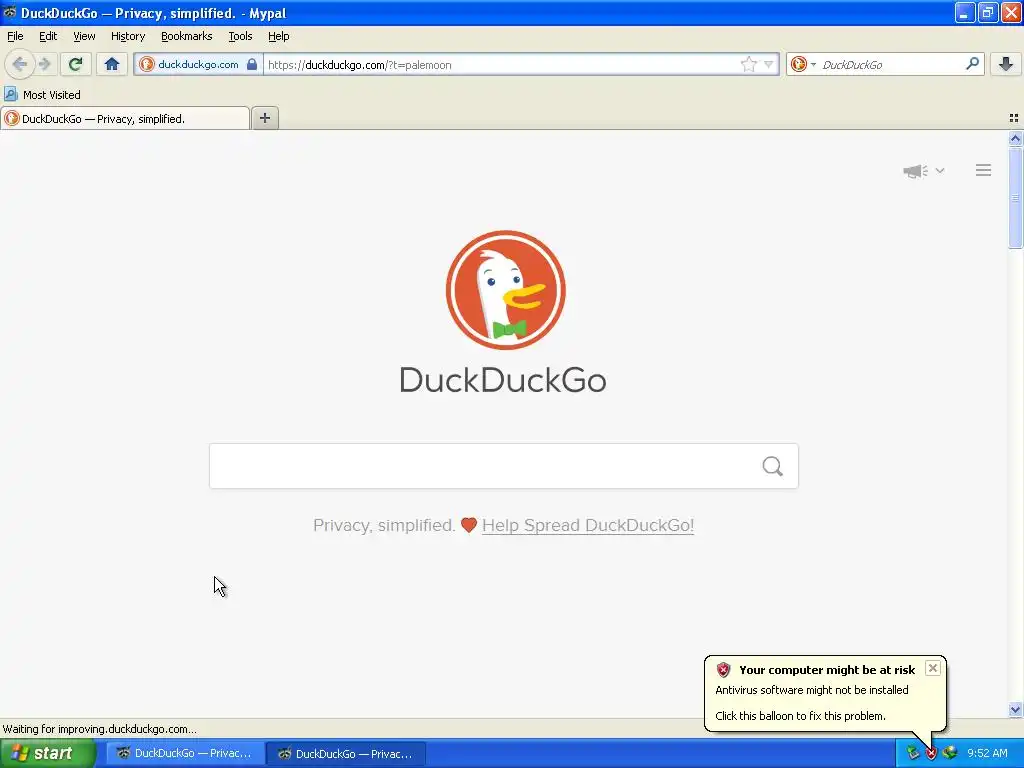Click the Safely Remove Hardware tray icon
Screen dimensions: 1024x768
[x=912, y=754]
